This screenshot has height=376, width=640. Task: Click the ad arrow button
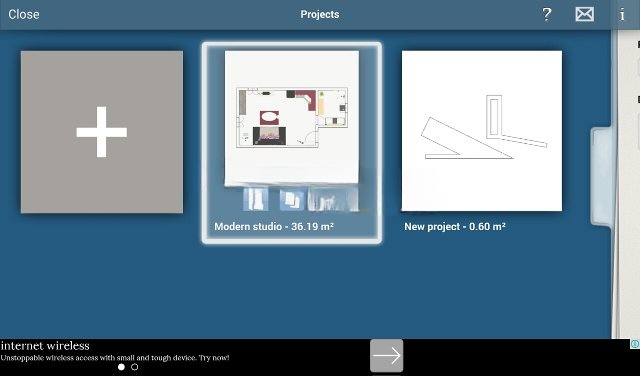pos(387,356)
